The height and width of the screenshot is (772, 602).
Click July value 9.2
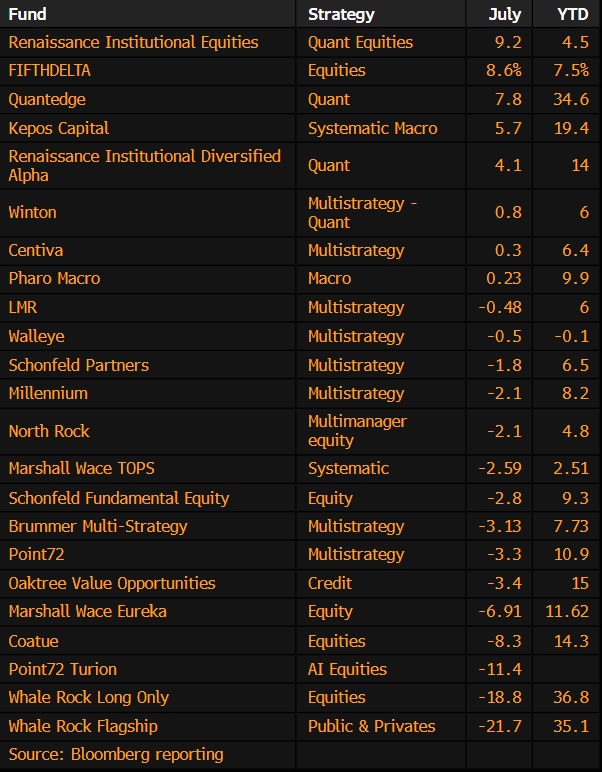pos(508,42)
